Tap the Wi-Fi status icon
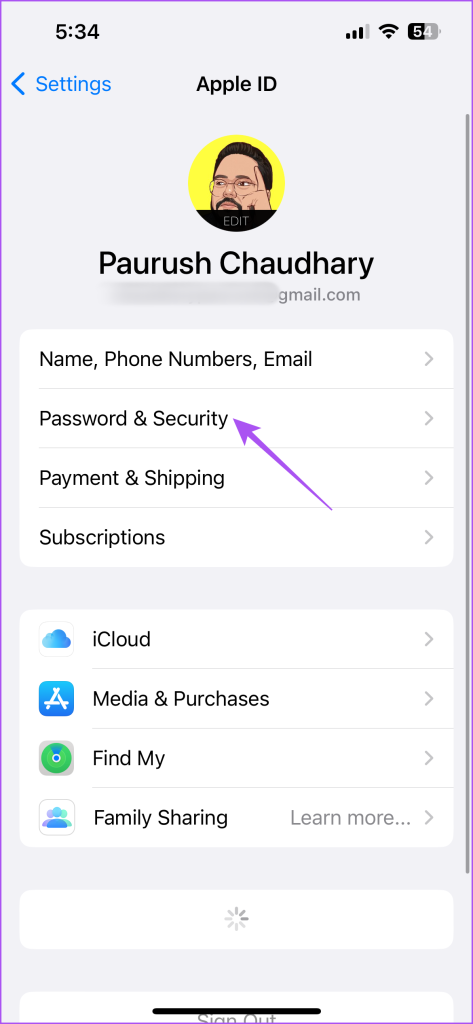This screenshot has height=1024, width=473. point(389,32)
